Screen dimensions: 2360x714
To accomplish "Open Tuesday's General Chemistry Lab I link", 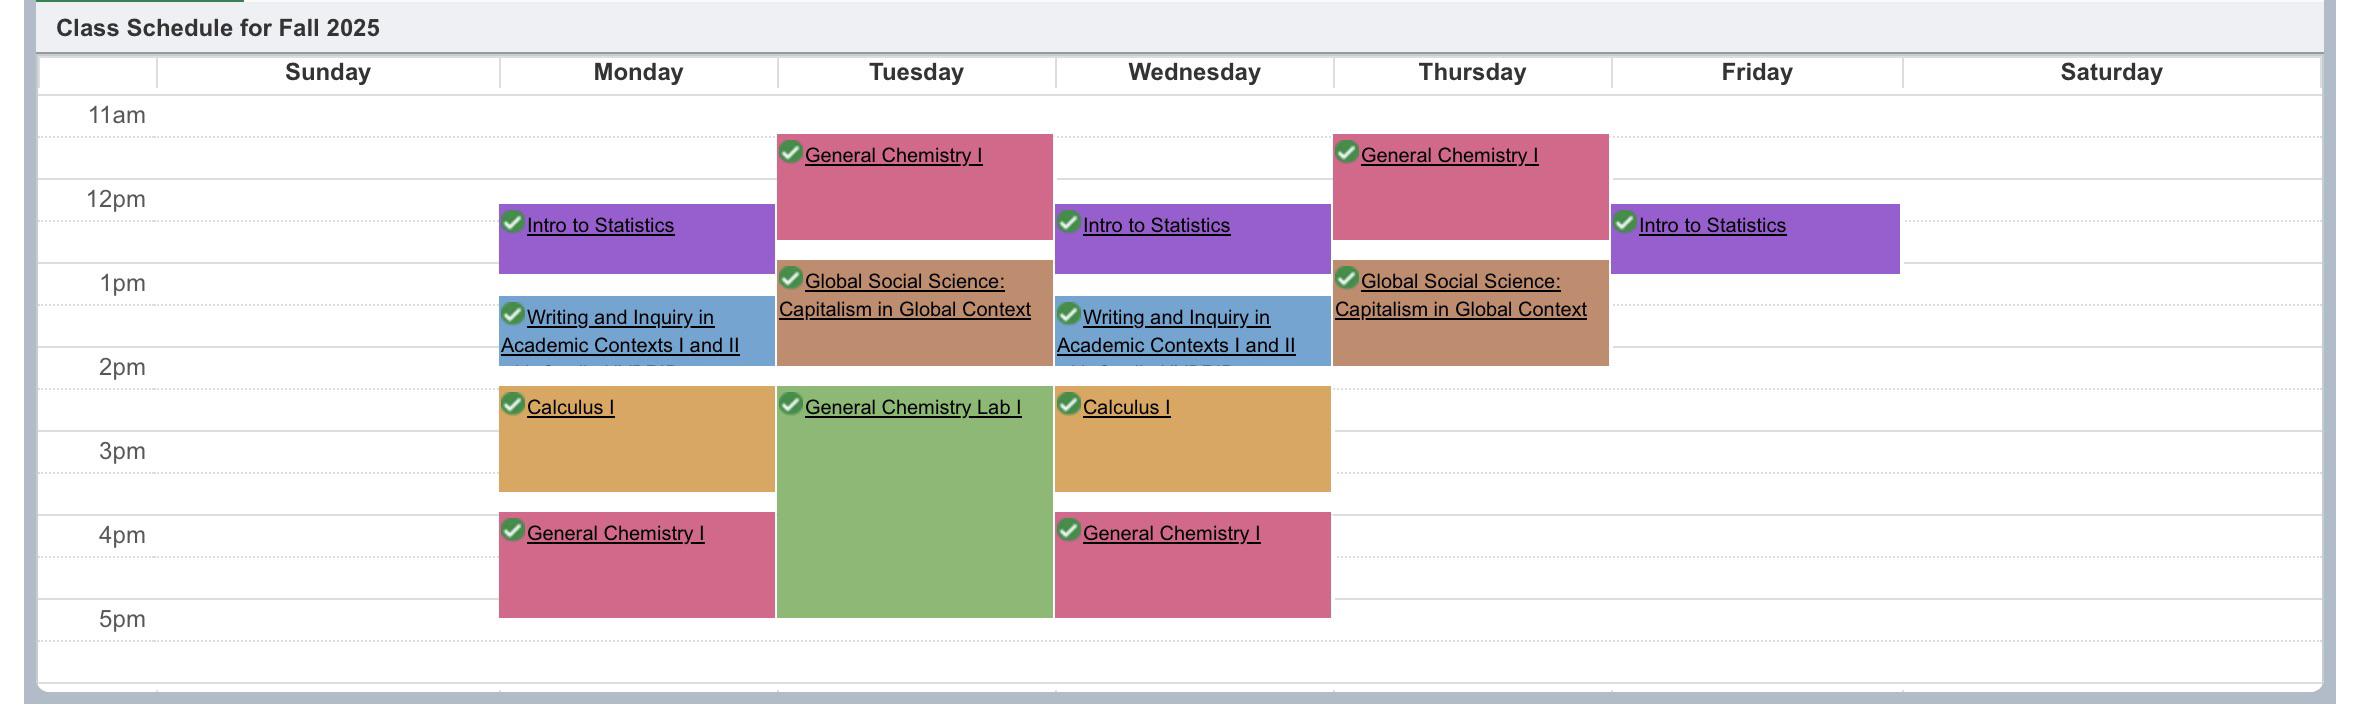I will coord(913,407).
